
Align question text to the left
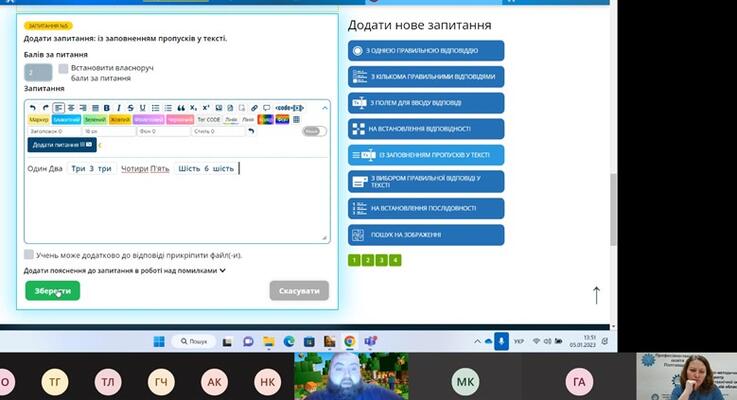(x=58, y=108)
